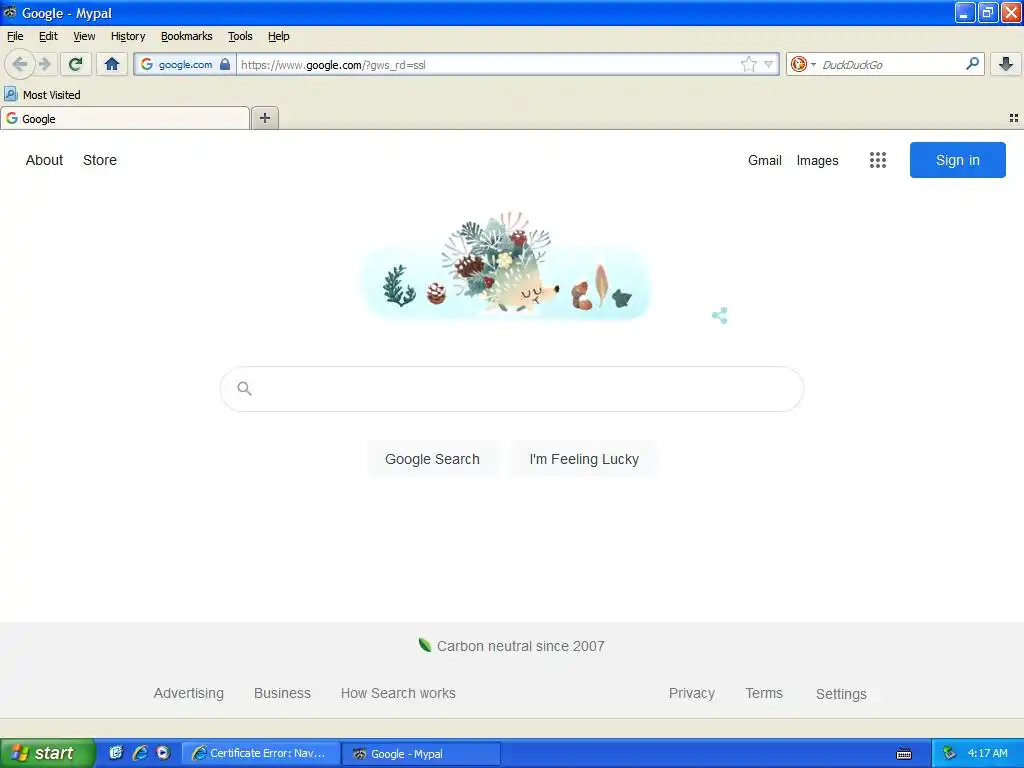Viewport: 1024px width, 768px height.
Task: Click the padlock security icon in address bar
Action: pyautogui.click(x=225, y=64)
